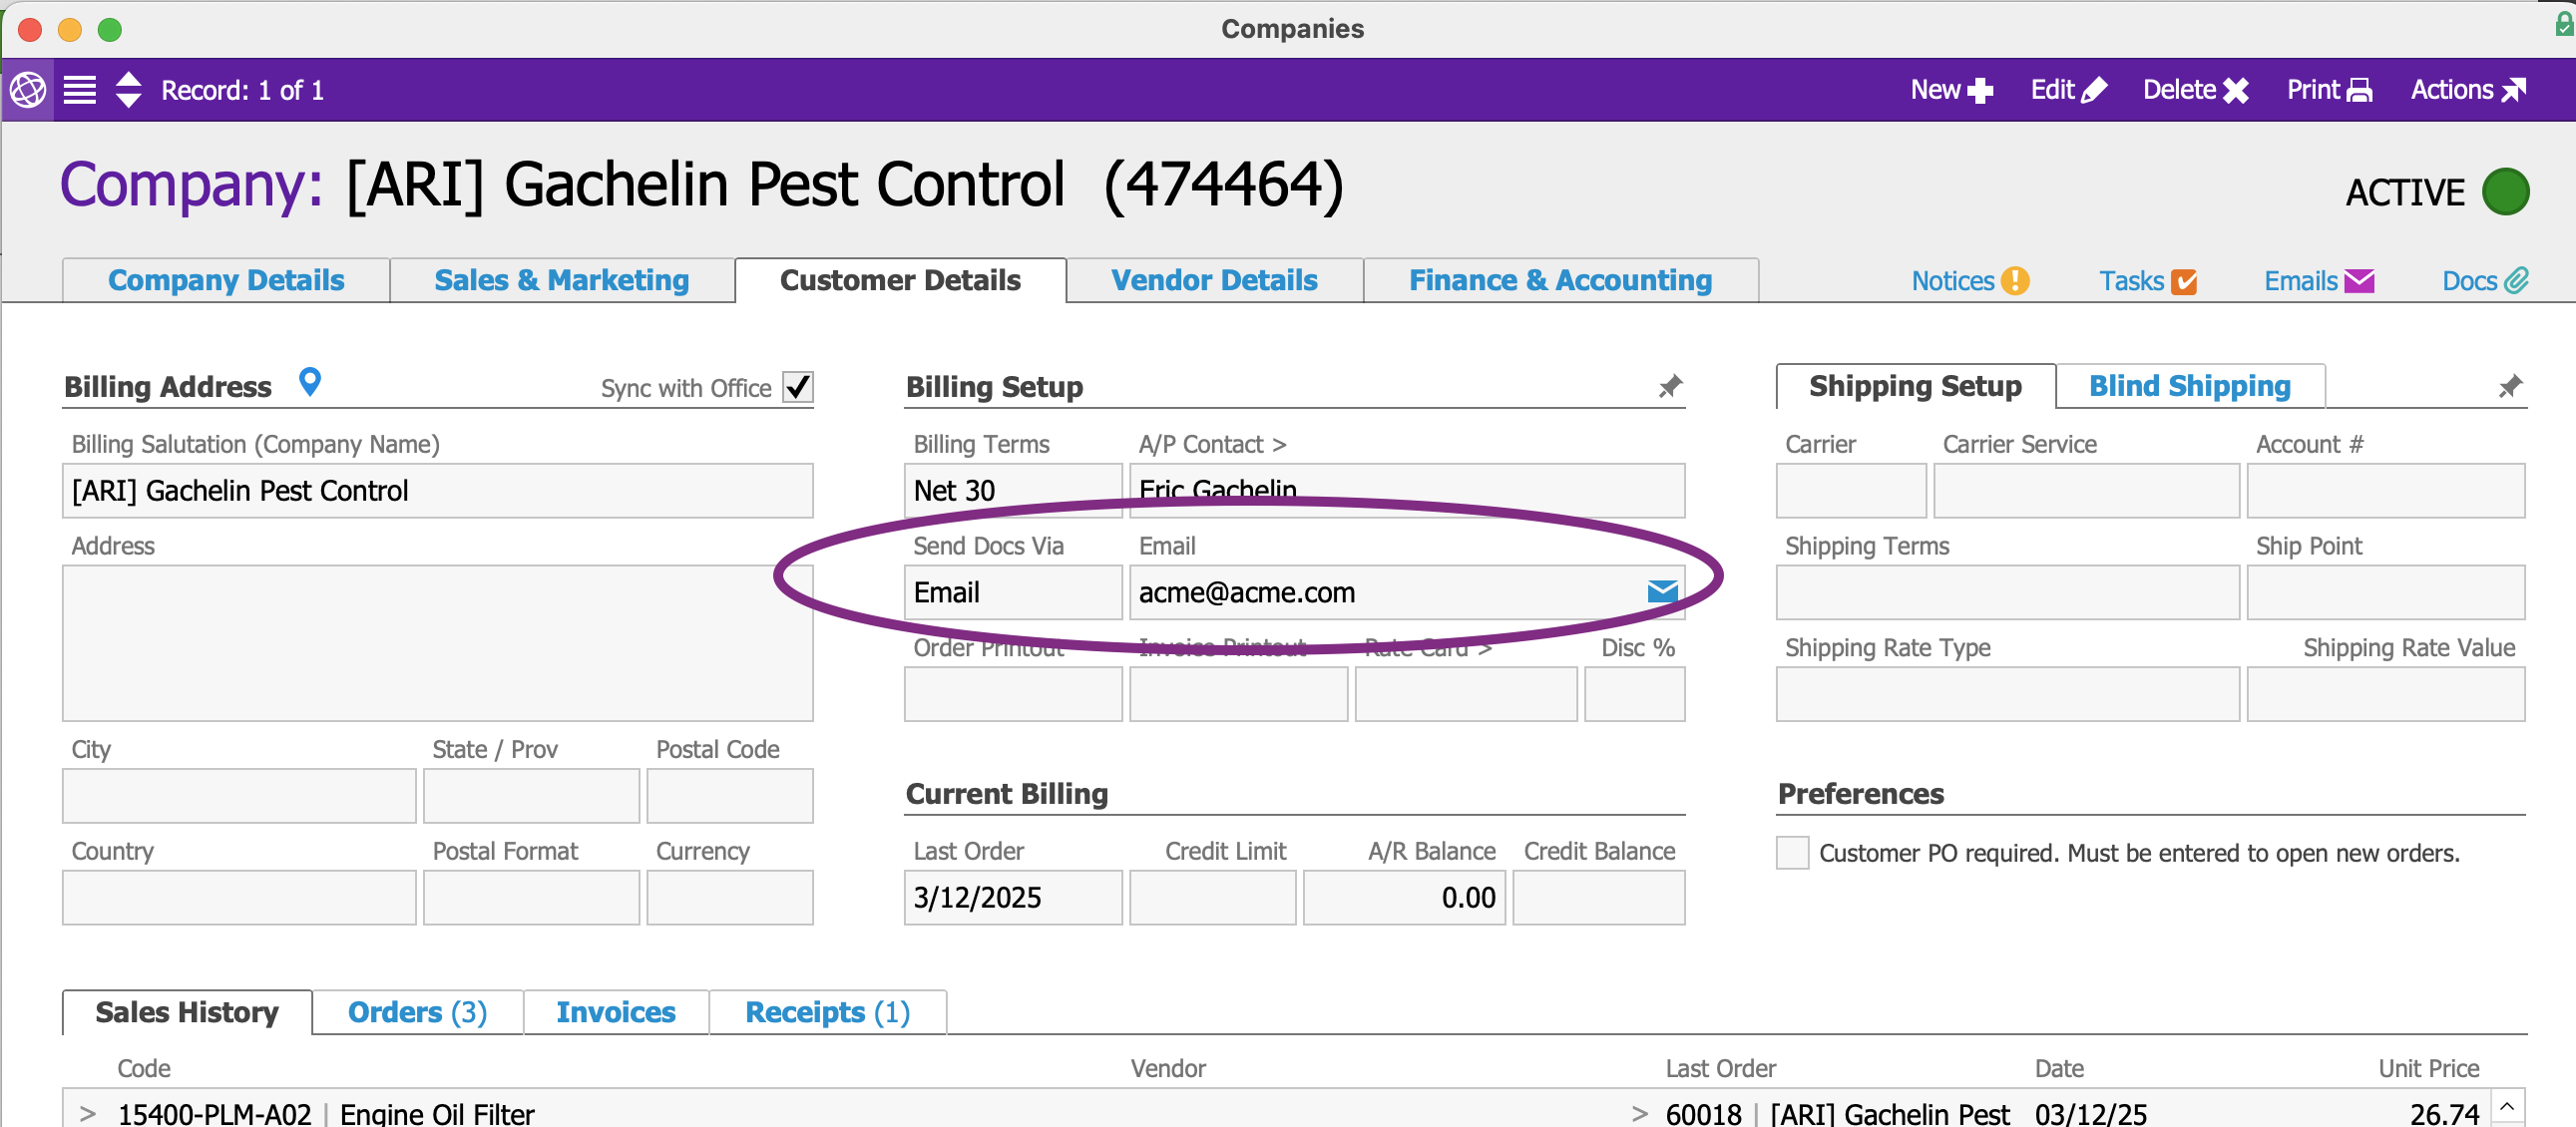Enable Customer PO required checkbox

[x=1792, y=853]
